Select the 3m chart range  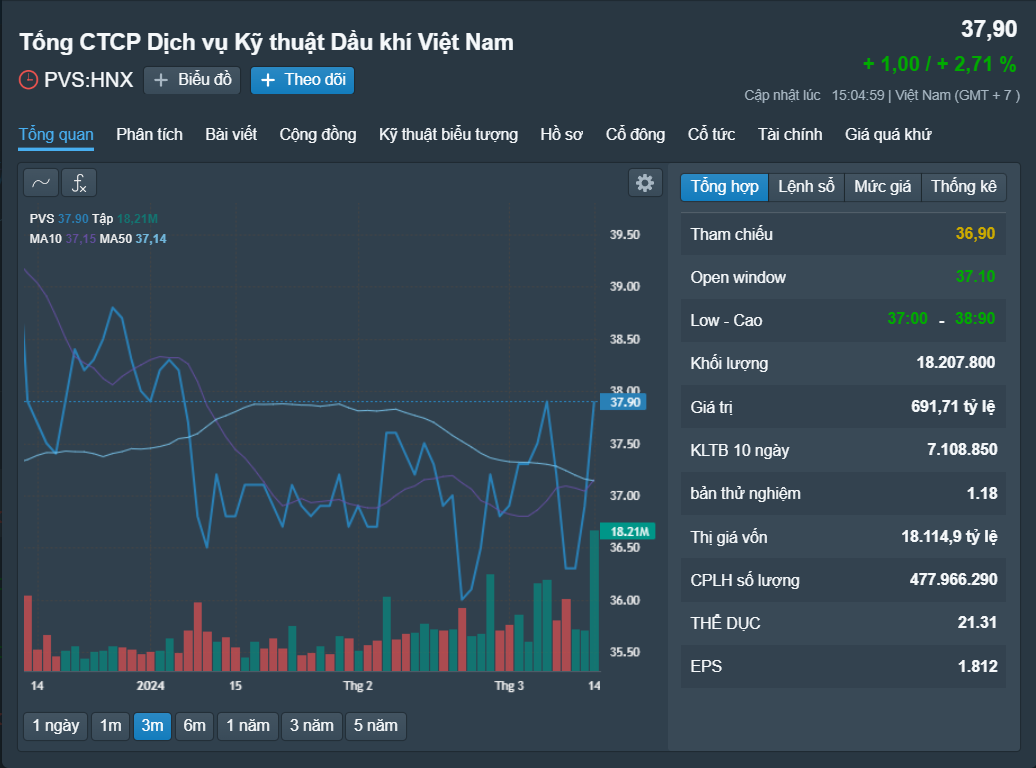coord(153,726)
